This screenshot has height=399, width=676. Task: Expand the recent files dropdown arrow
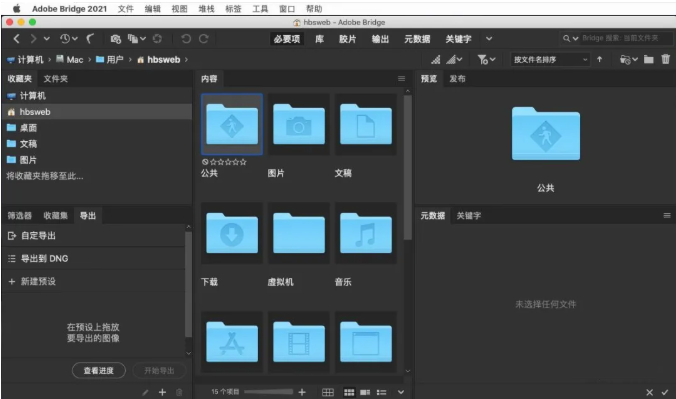click(x=75, y=39)
